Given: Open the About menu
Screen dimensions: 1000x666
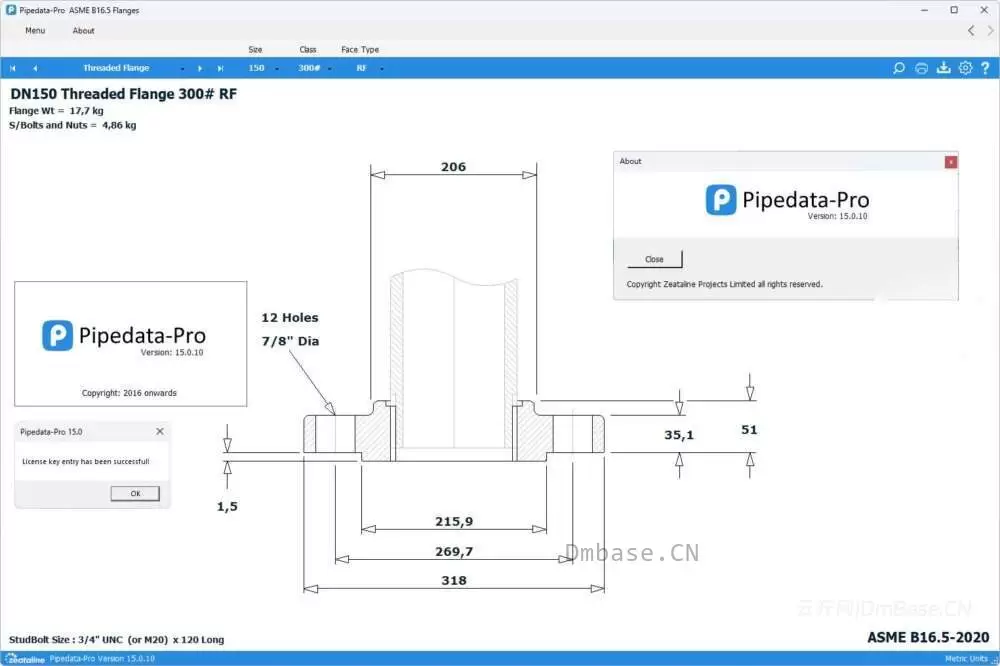Looking at the screenshot, I should [x=83, y=31].
